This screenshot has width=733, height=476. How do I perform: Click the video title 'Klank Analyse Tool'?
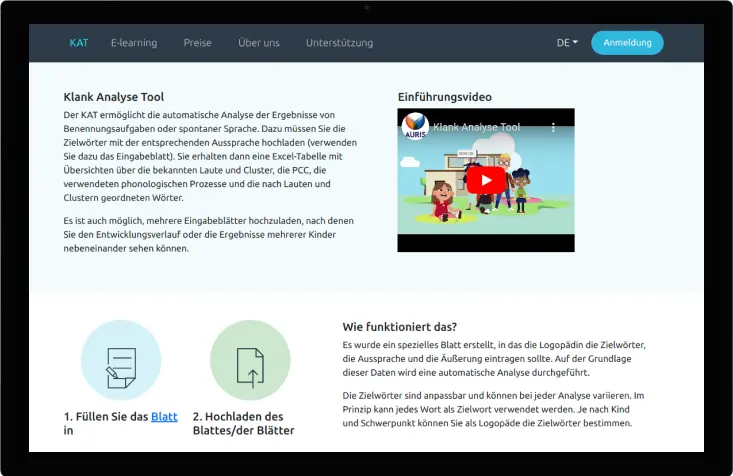[x=477, y=128]
